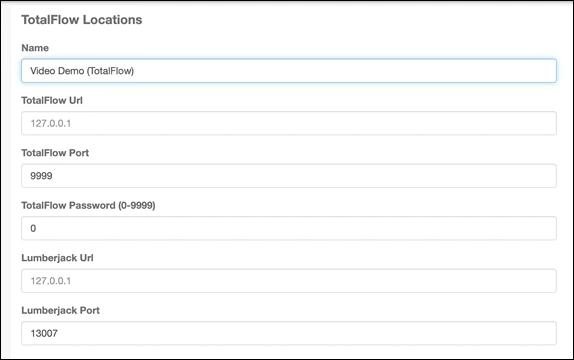Click the 0 password value
The width and height of the screenshot is (574, 360).
(33, 229)
